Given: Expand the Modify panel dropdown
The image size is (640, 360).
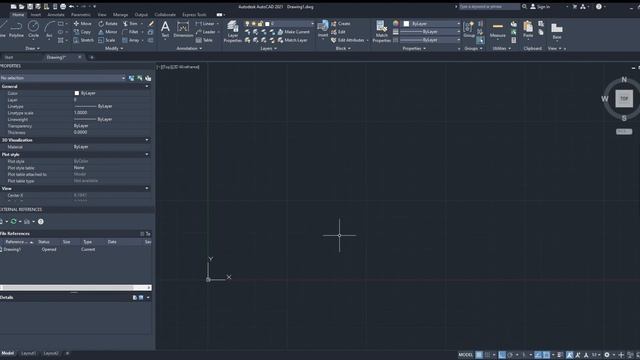Looking at the screenshot, I should 114,48.
